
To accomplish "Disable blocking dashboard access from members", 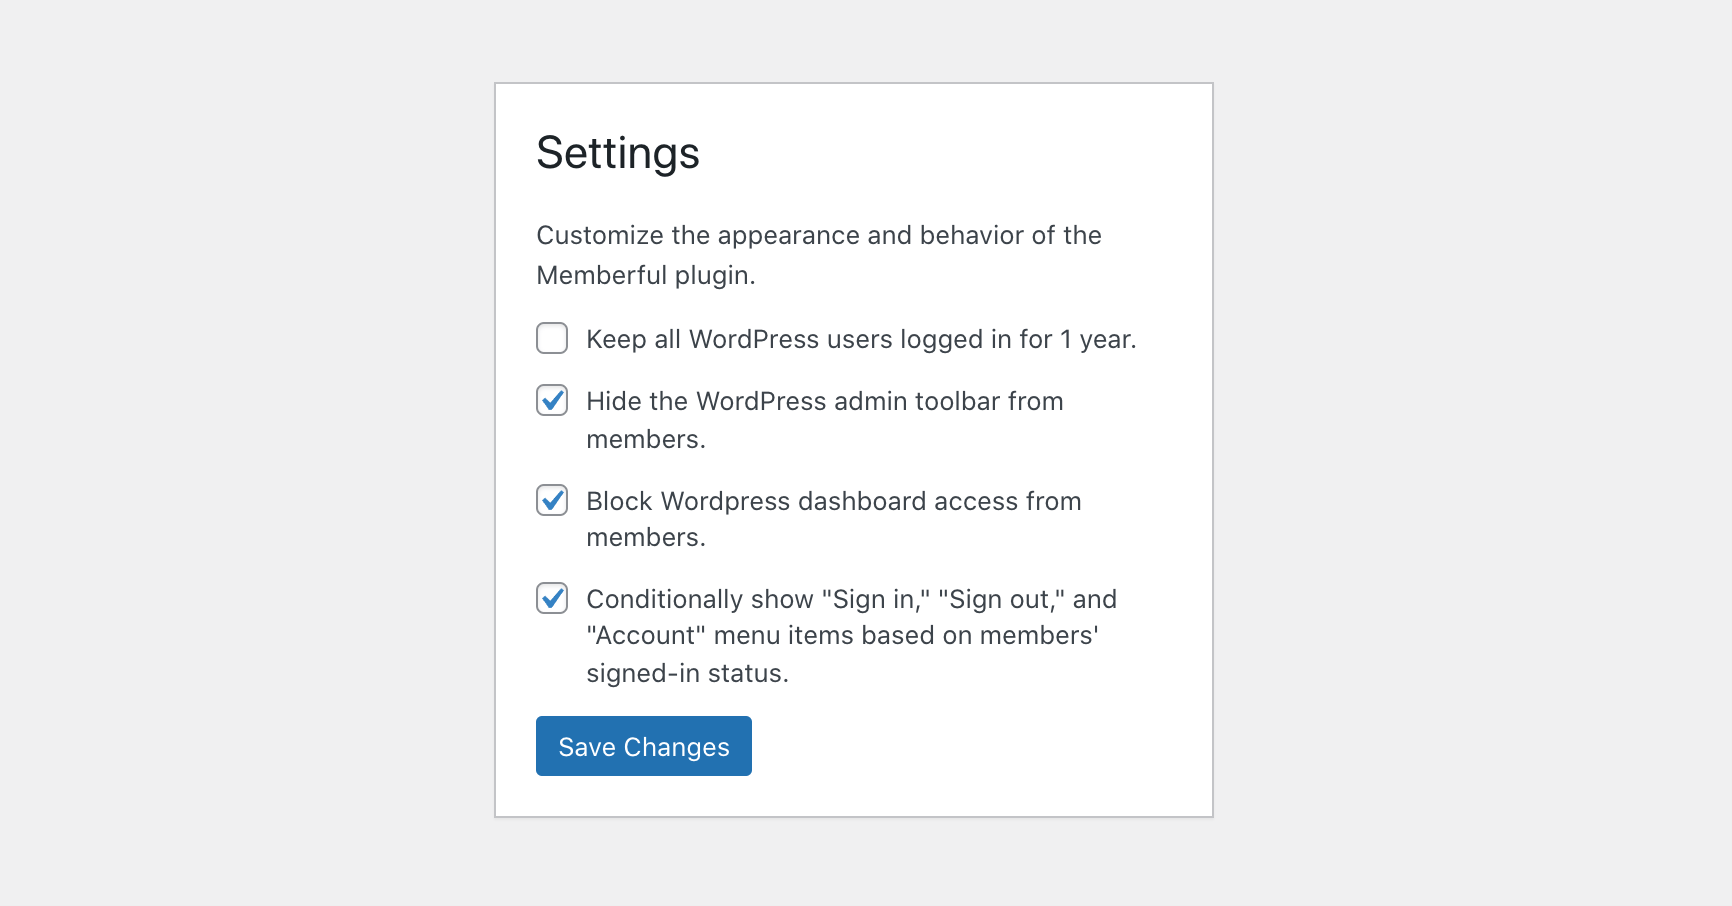I will [x=551, y=501].
